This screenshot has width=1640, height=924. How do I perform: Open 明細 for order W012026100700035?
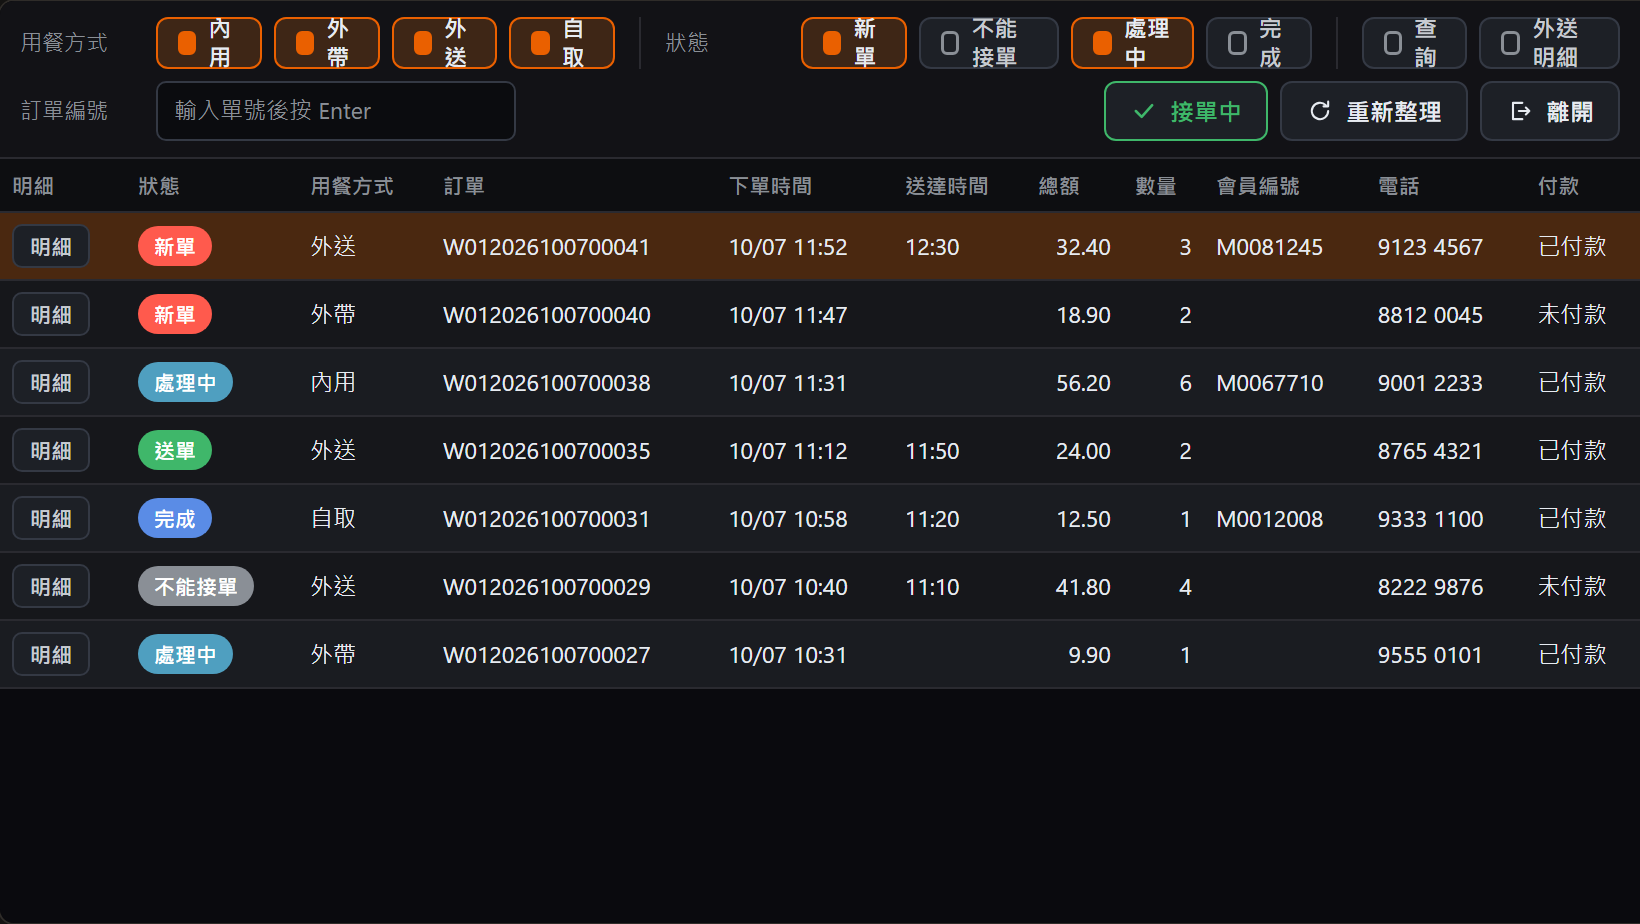tap(51, 451)
